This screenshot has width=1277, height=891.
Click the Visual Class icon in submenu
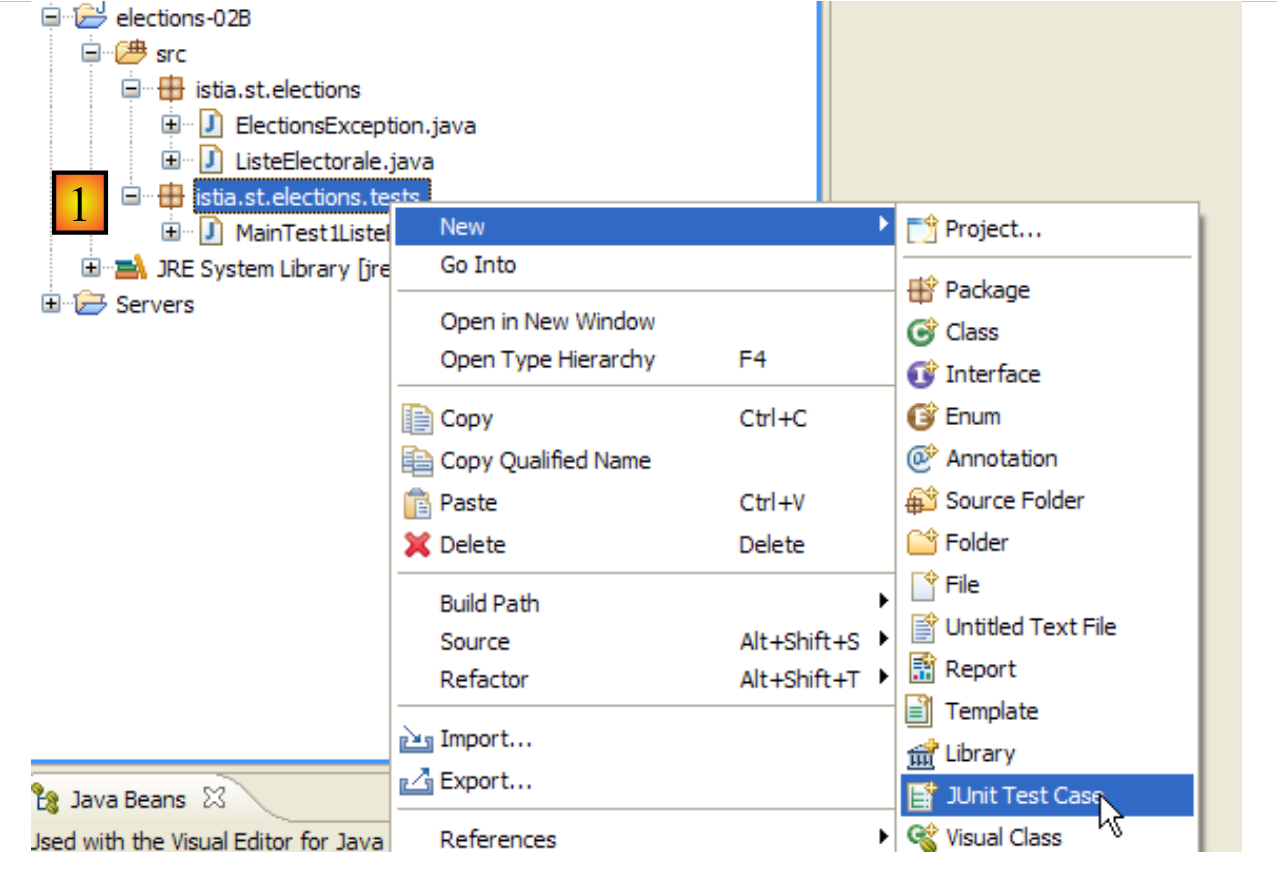click(920, 838)
